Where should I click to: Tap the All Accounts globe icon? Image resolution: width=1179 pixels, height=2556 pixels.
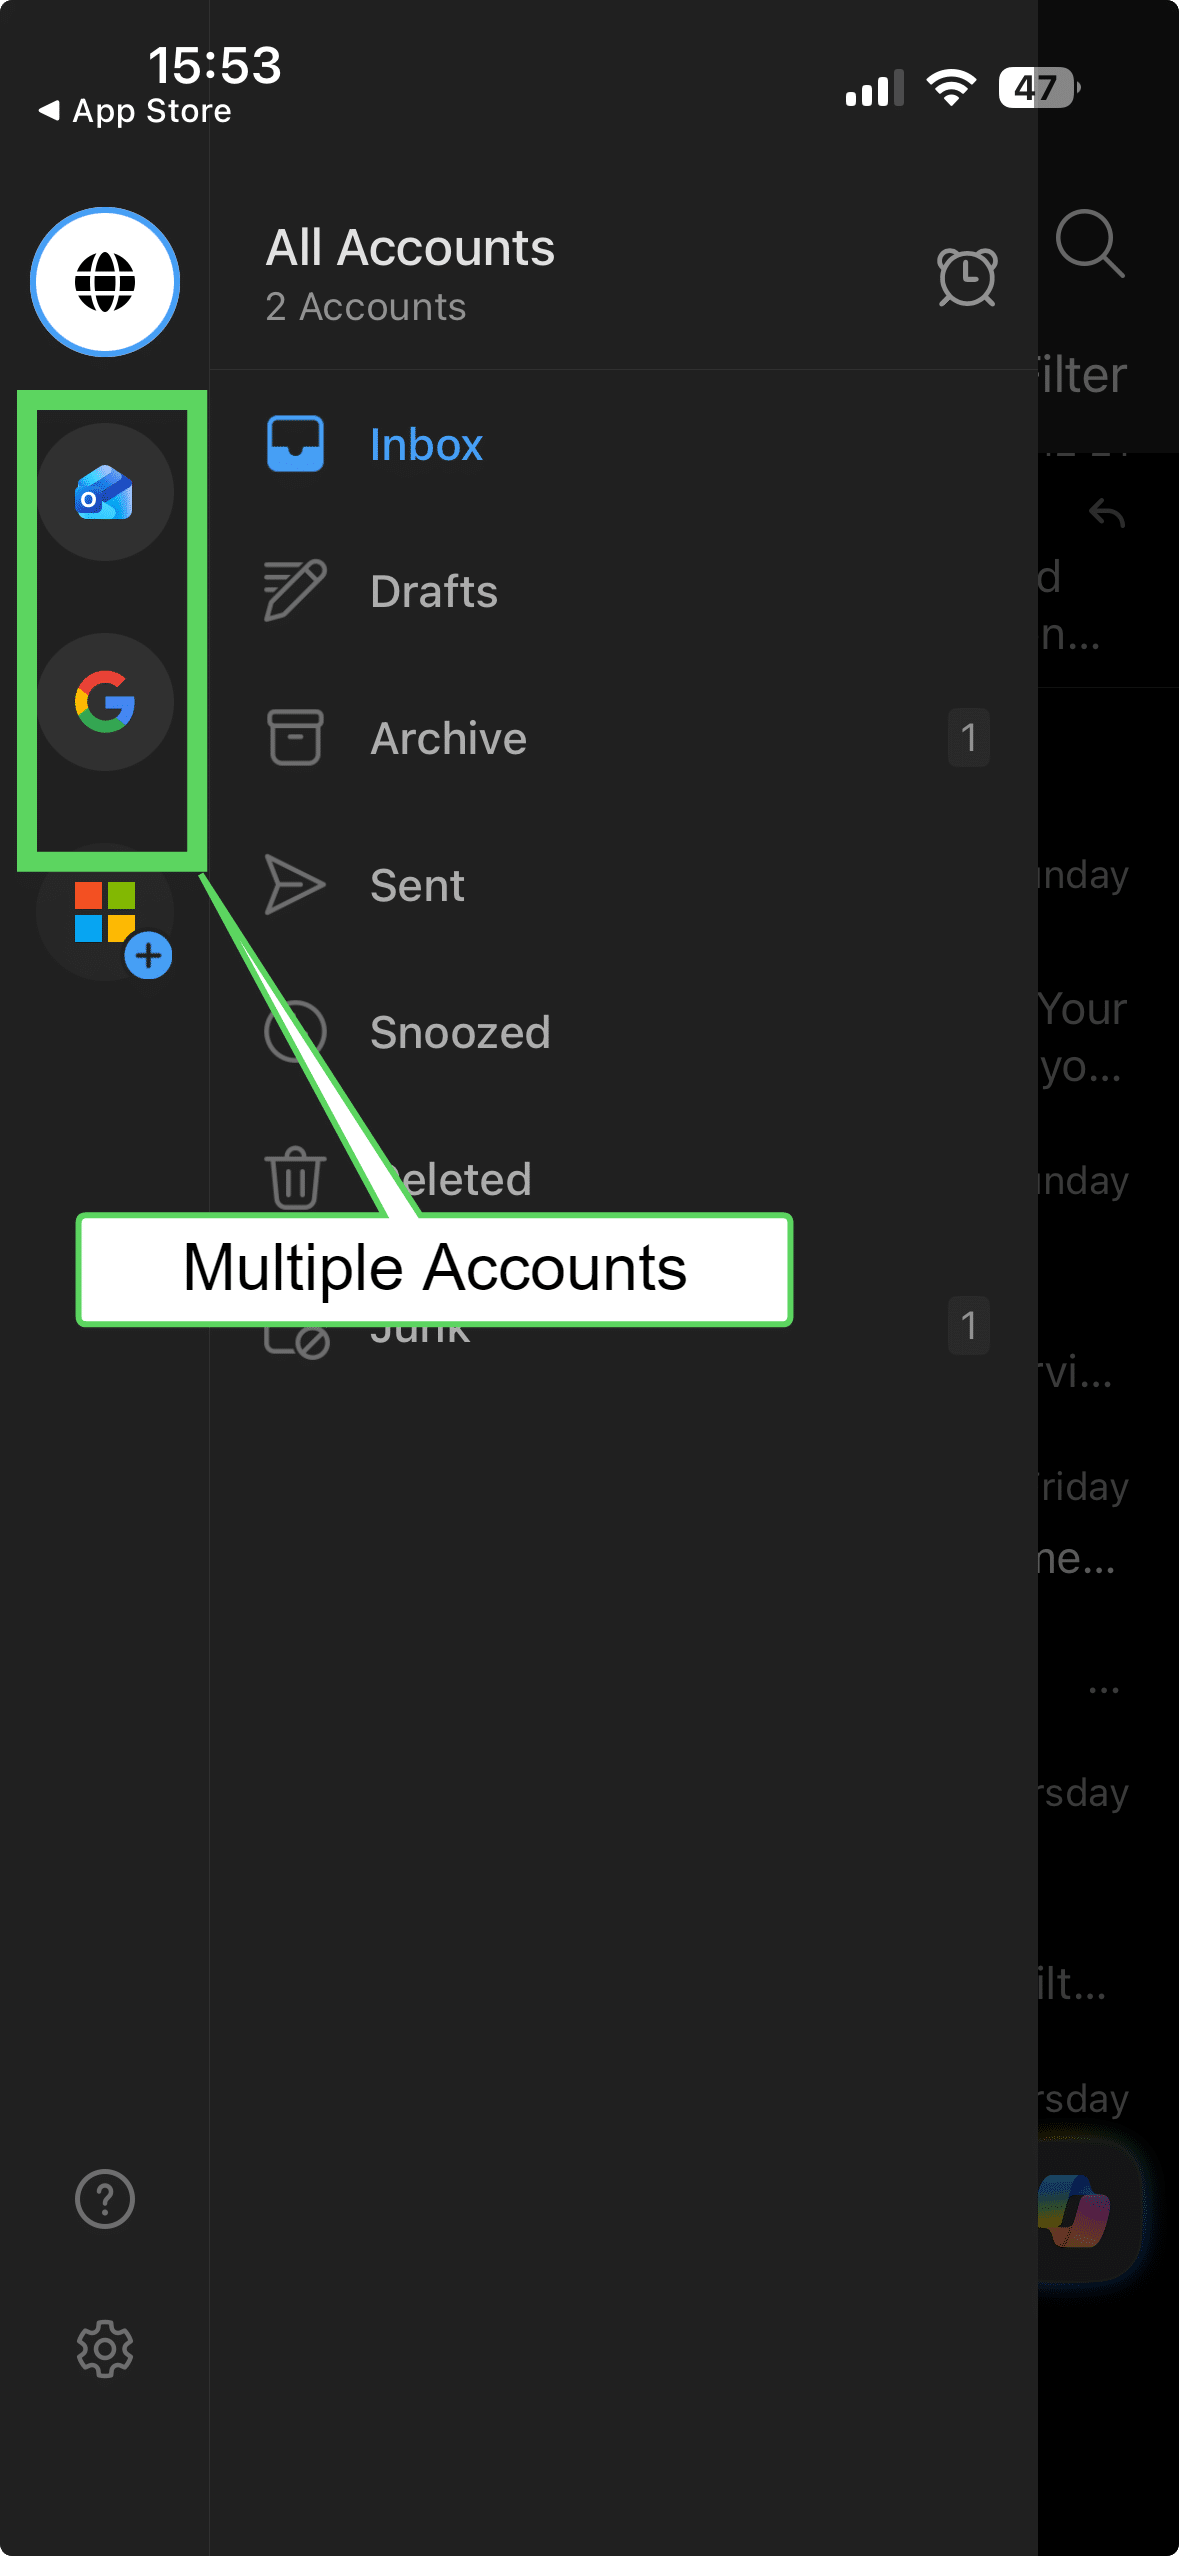pyautogui.click(x=105, y=282)
